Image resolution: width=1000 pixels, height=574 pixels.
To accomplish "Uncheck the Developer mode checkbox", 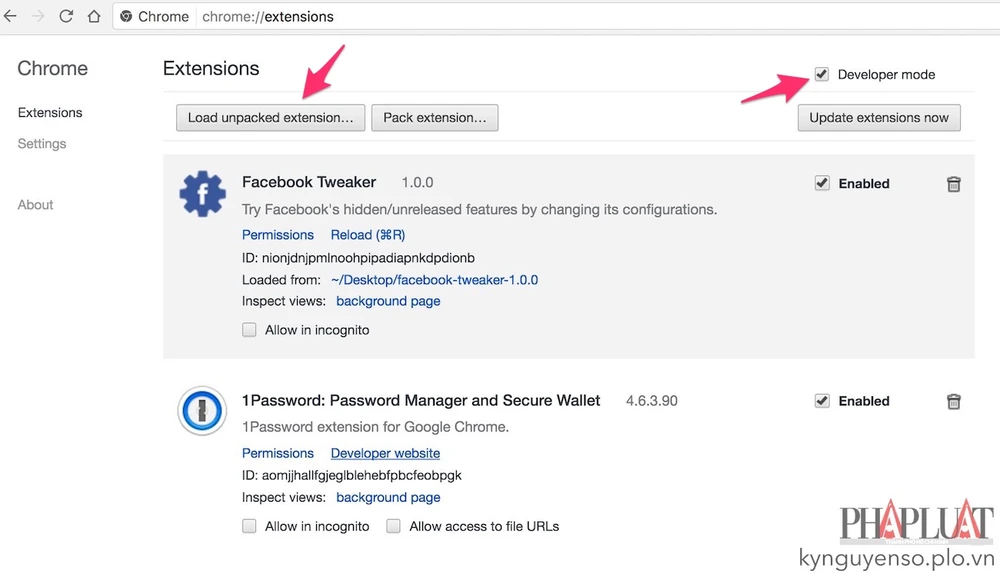I will tap(822, 74).
